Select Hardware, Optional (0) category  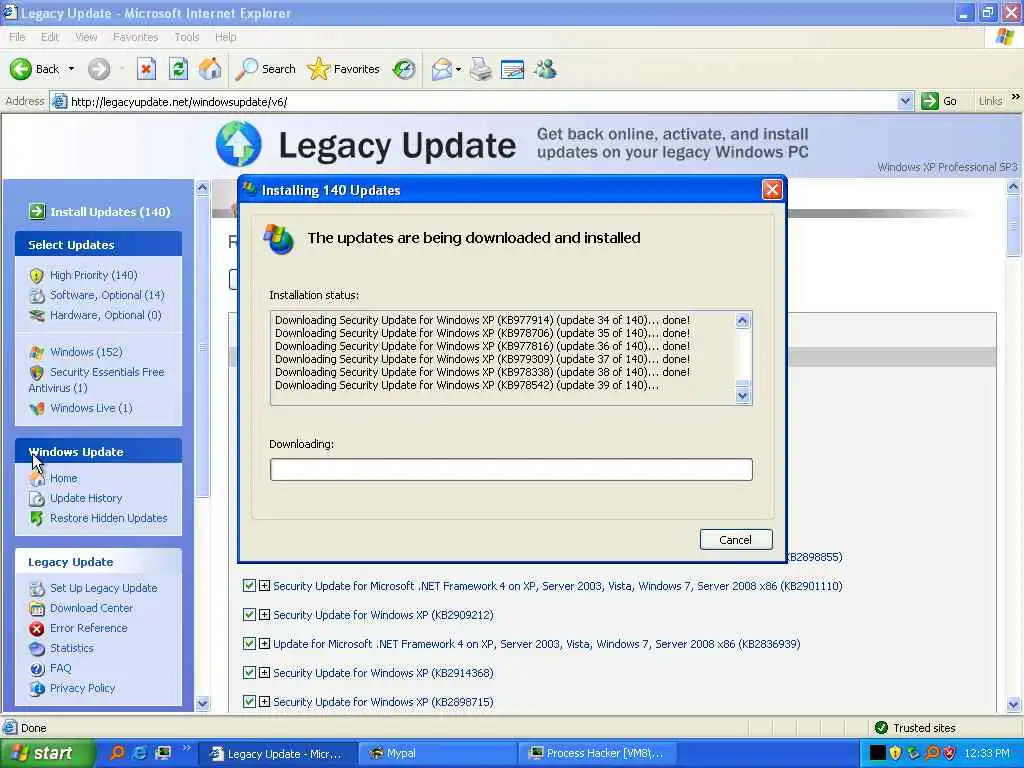point(105,315)
